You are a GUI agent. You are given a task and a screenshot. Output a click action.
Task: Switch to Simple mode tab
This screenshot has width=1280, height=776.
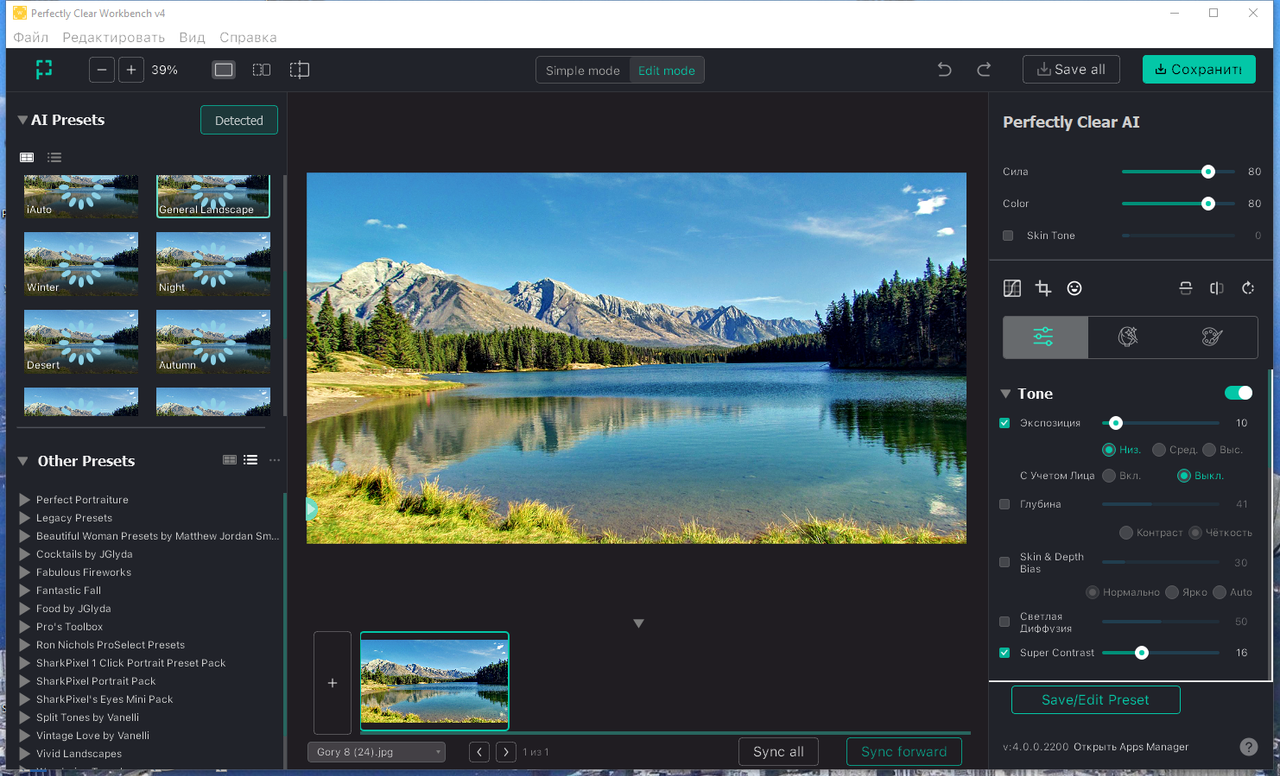coord(583,70)
